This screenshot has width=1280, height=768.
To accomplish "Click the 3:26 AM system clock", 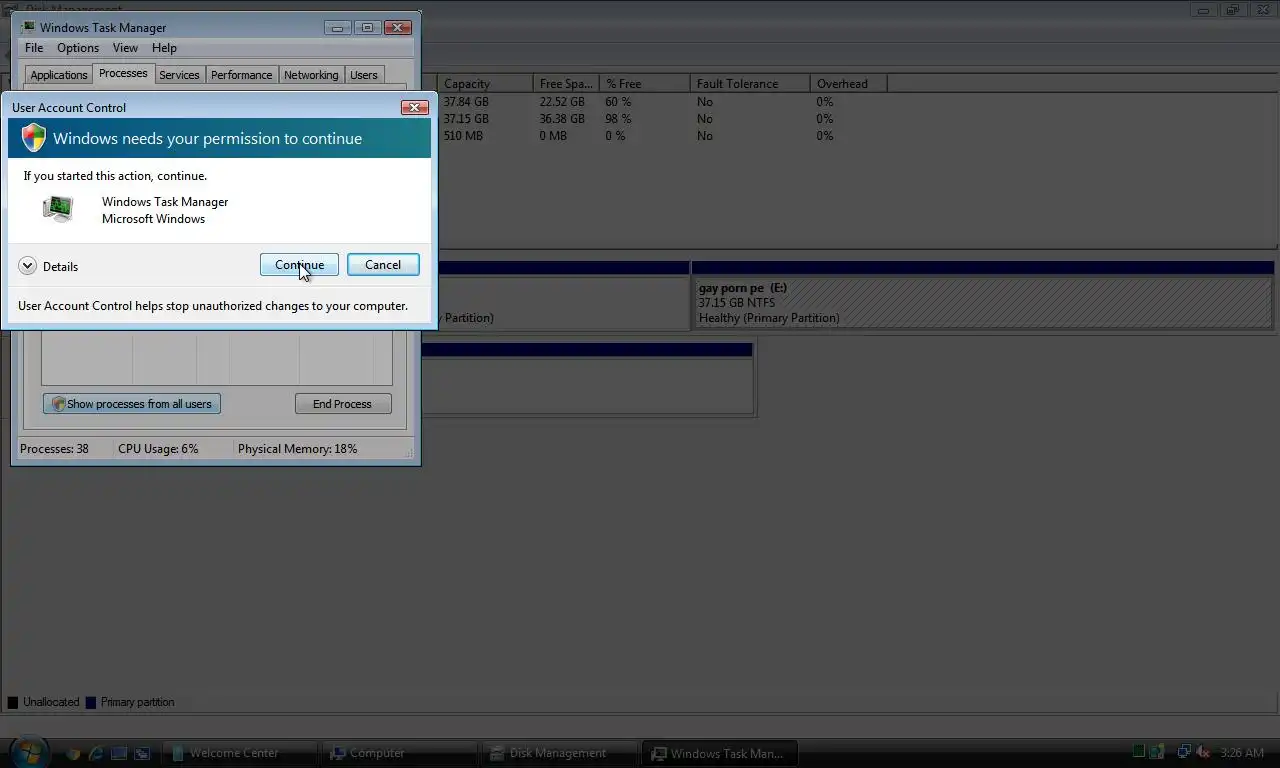I will [1242, 753].
